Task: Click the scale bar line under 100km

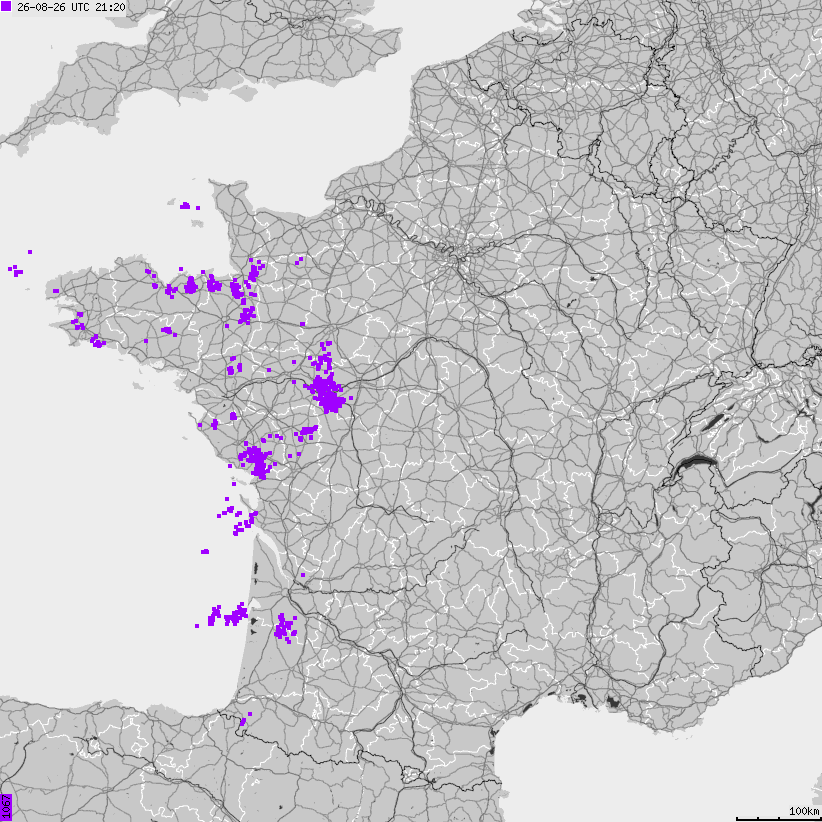Action: 778,818
